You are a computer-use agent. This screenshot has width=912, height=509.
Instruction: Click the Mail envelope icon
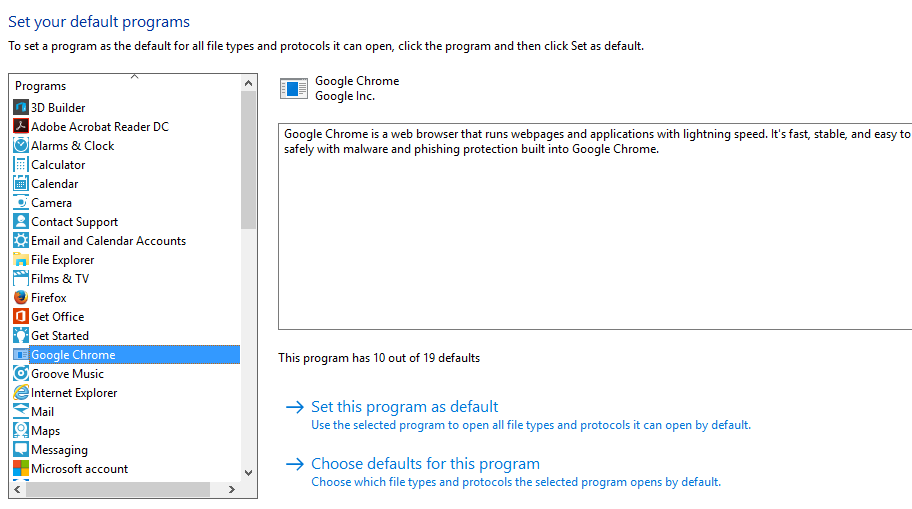21,412
